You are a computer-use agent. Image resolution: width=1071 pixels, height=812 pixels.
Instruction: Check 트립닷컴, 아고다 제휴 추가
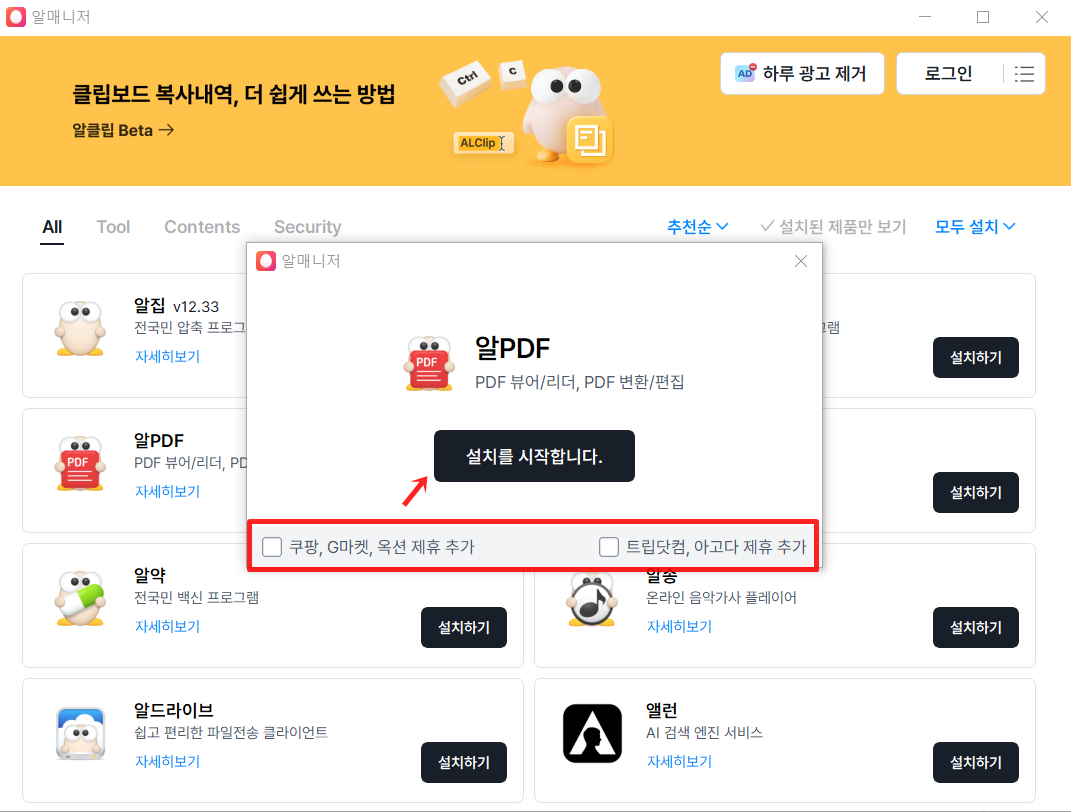pos(609,547)
